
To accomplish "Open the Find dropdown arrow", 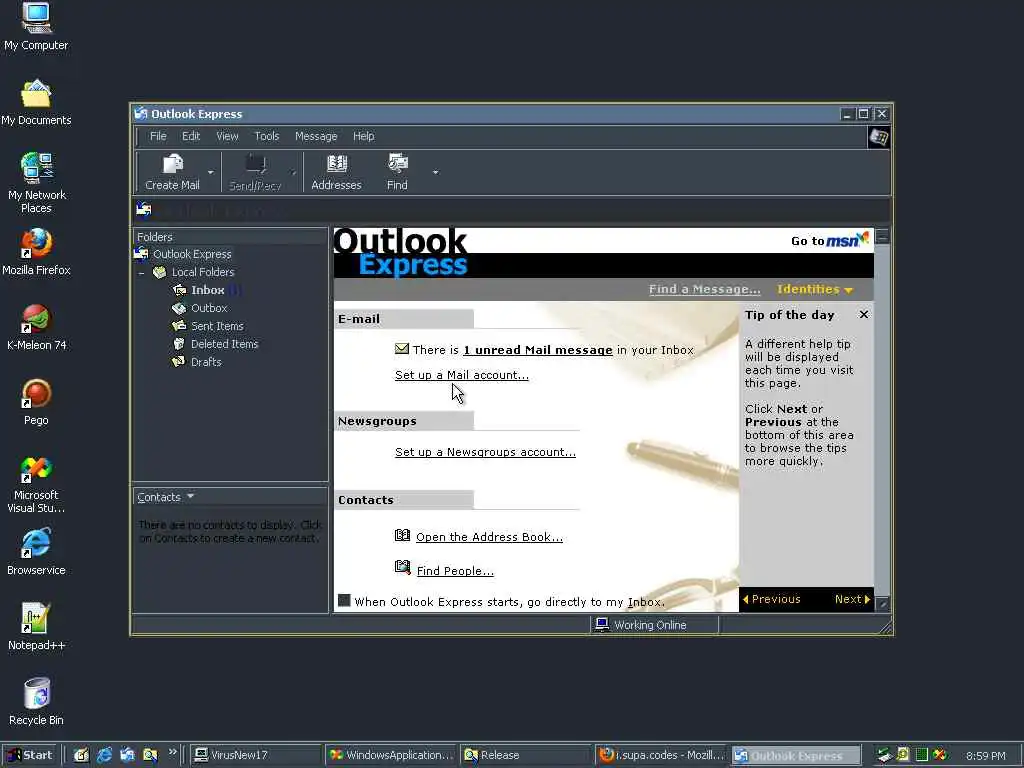I will (x=436, y=172).
